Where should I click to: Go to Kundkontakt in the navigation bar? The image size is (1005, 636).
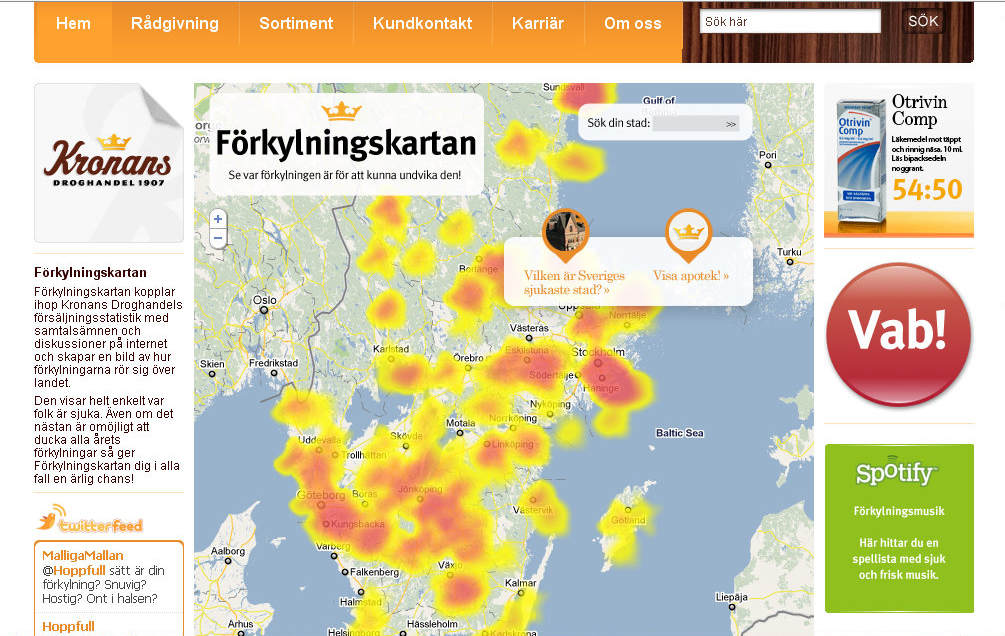point(422,24)
